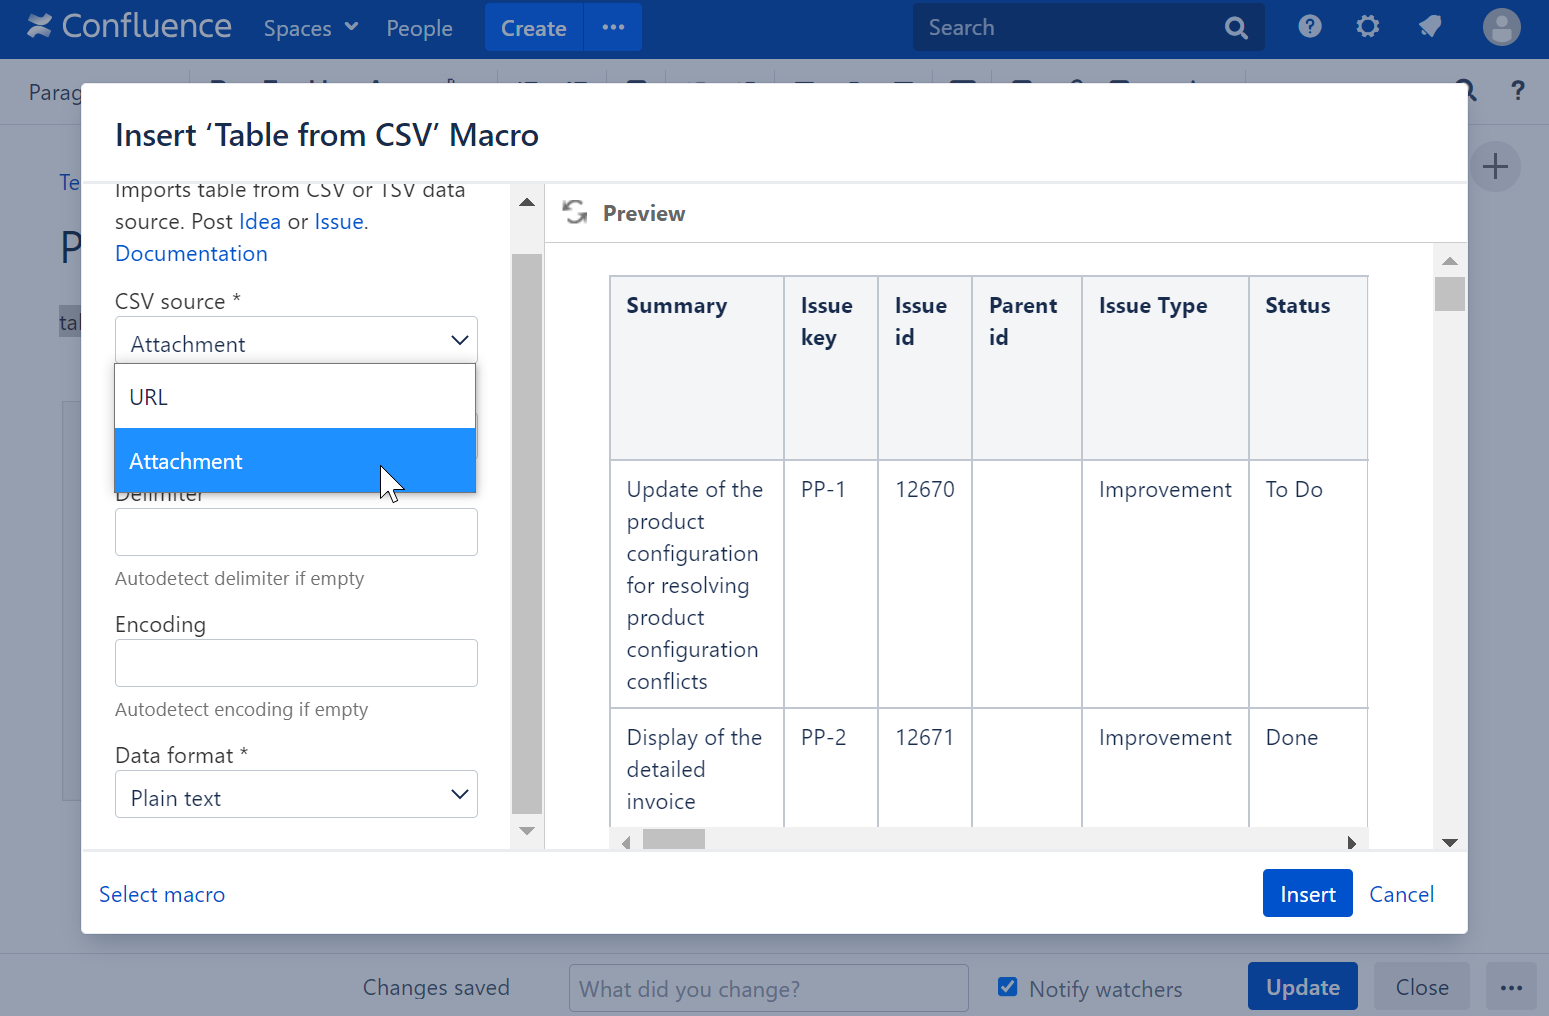Click the circular plus insert button
Screen dimensions: 1549x1016
point(1495,166)
